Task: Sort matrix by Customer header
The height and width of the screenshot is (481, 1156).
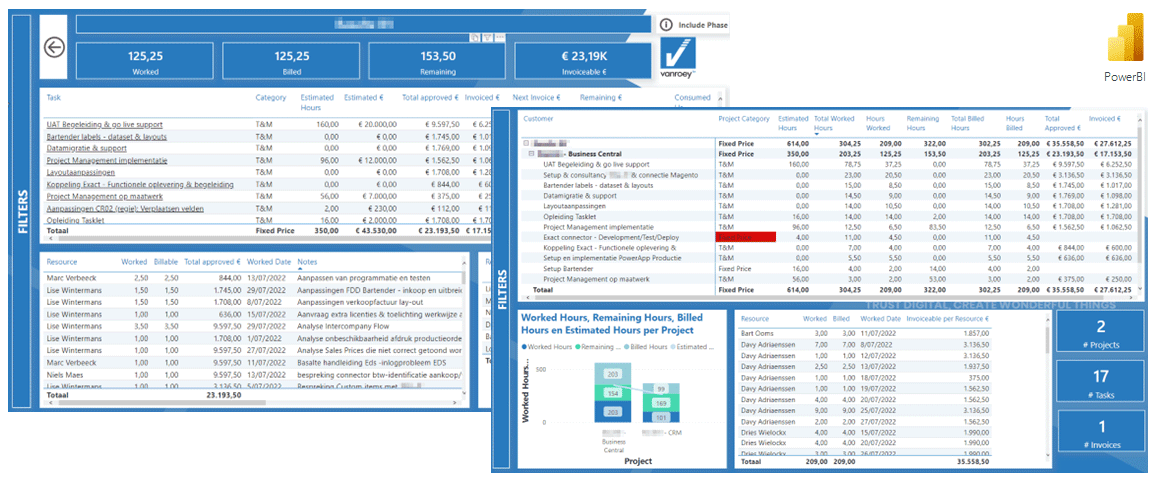Action: pos(540,118)
